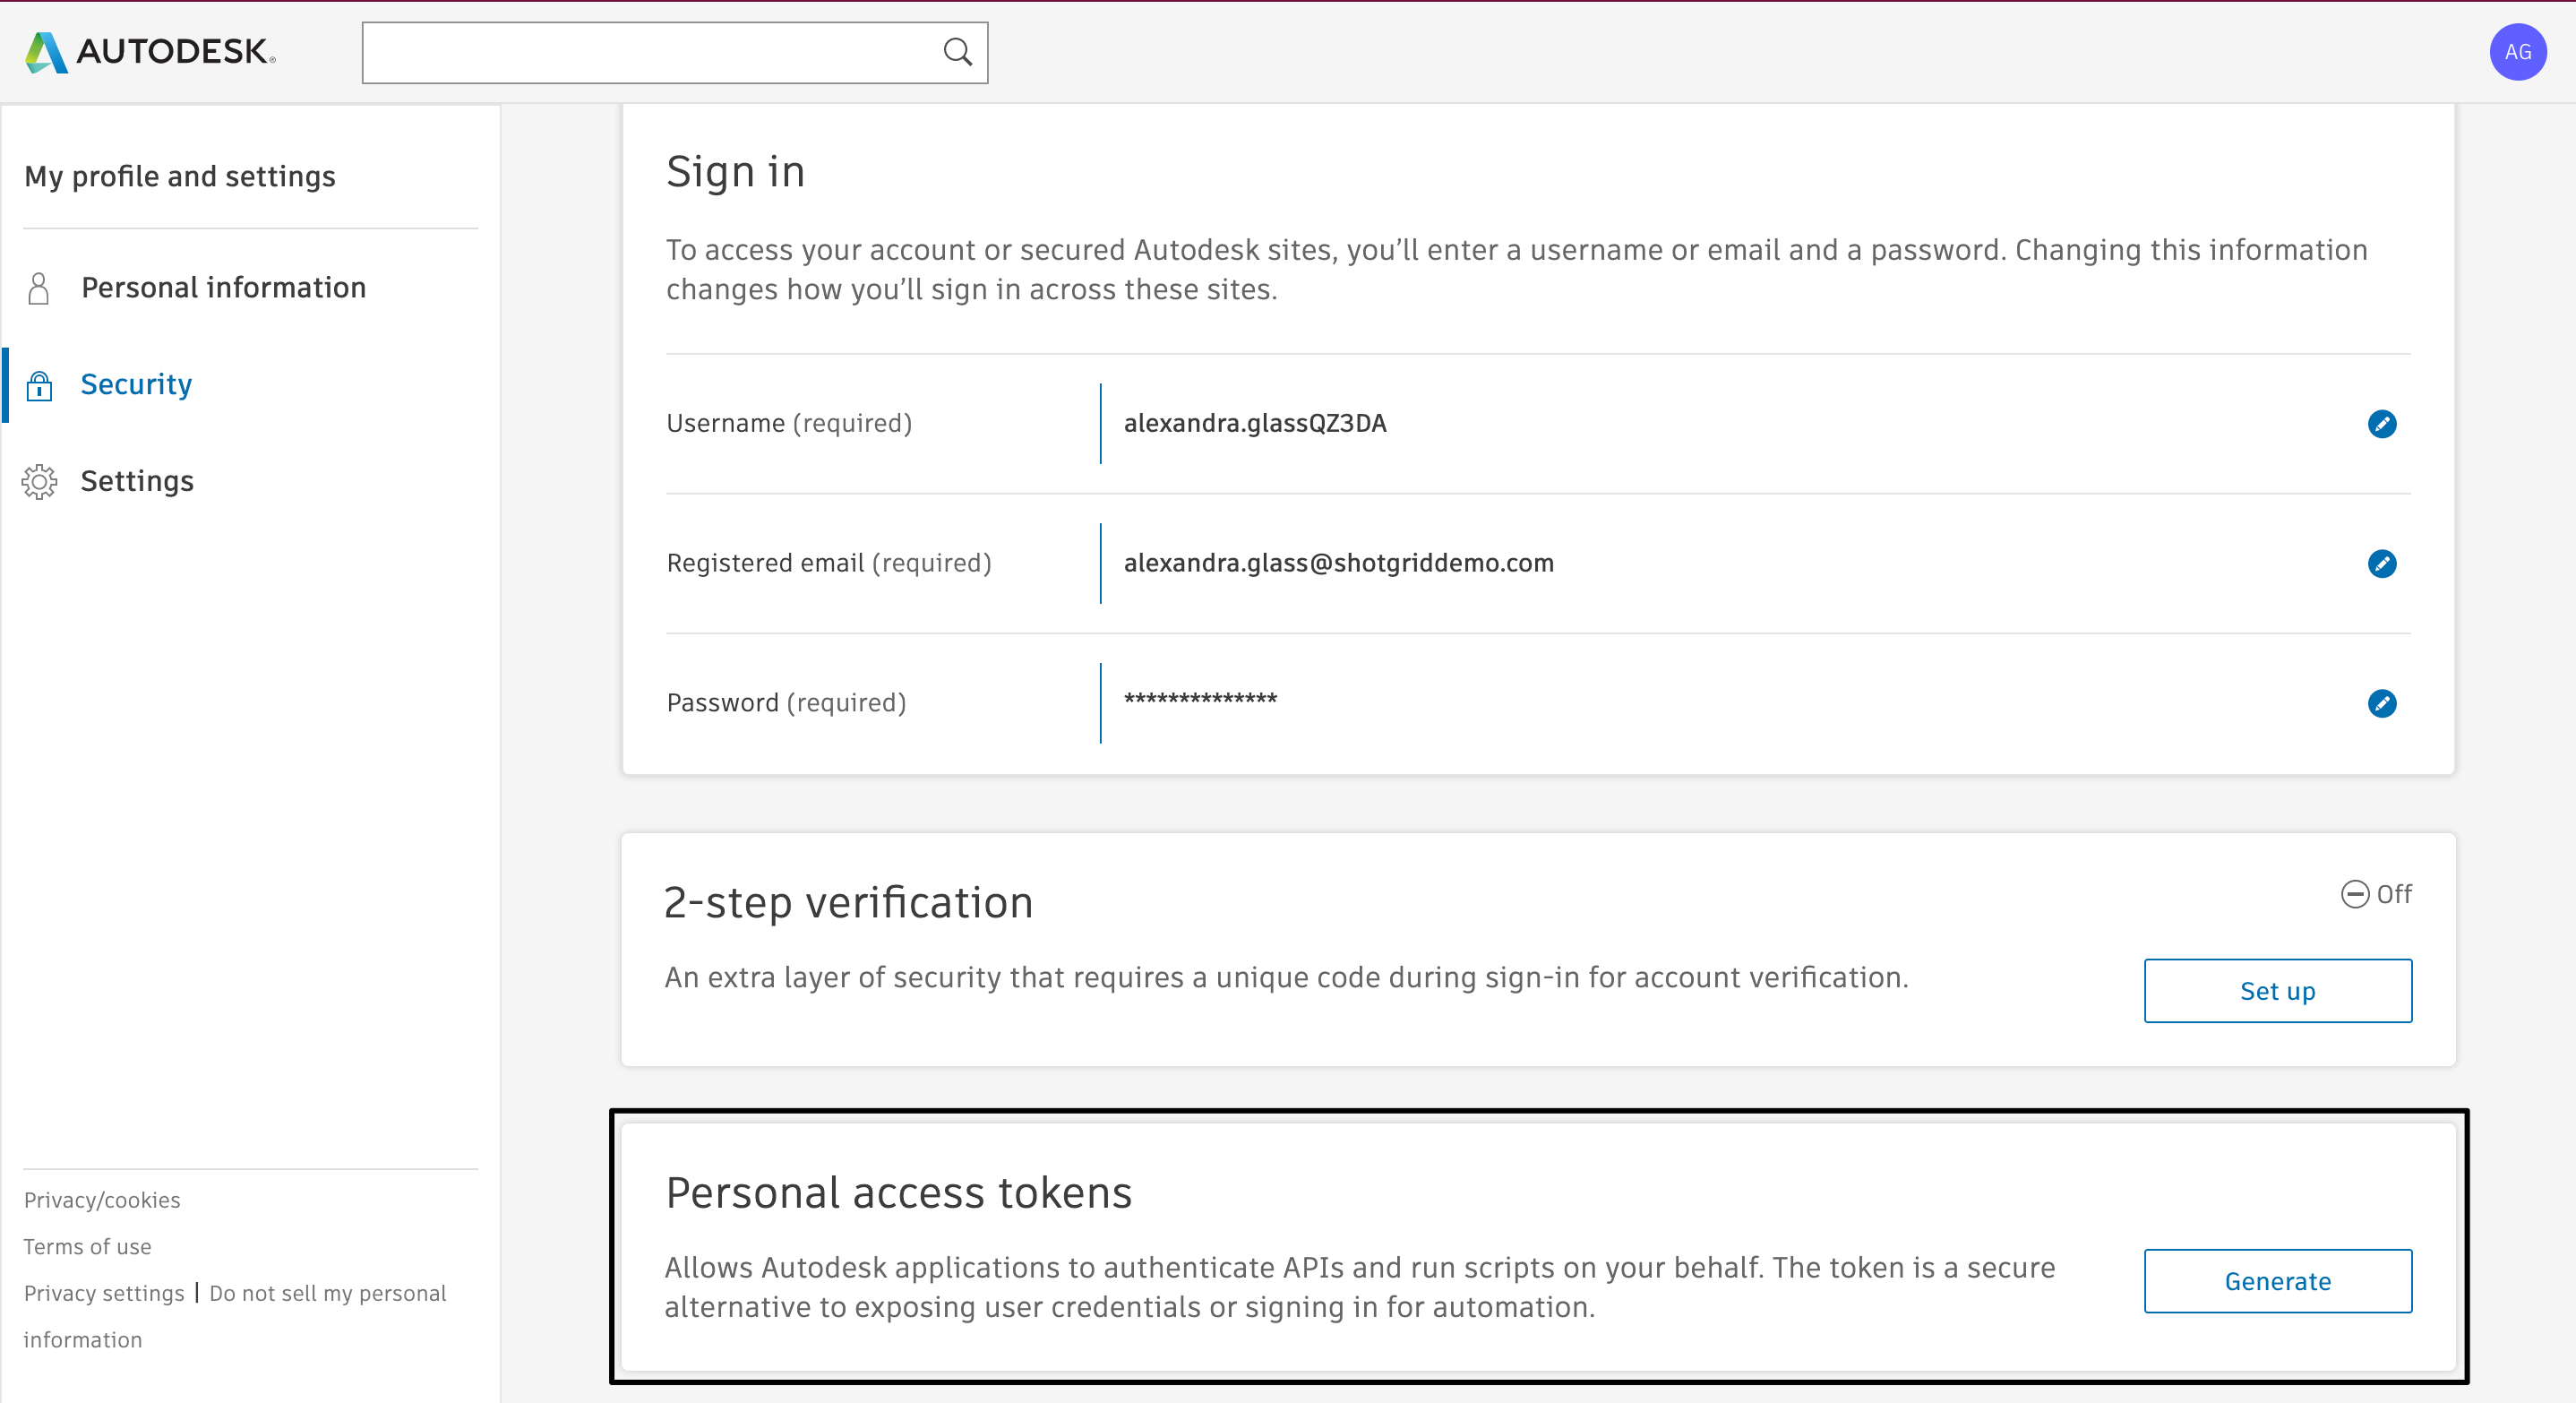Click Do not sell my personal information

pos(327,1294)
